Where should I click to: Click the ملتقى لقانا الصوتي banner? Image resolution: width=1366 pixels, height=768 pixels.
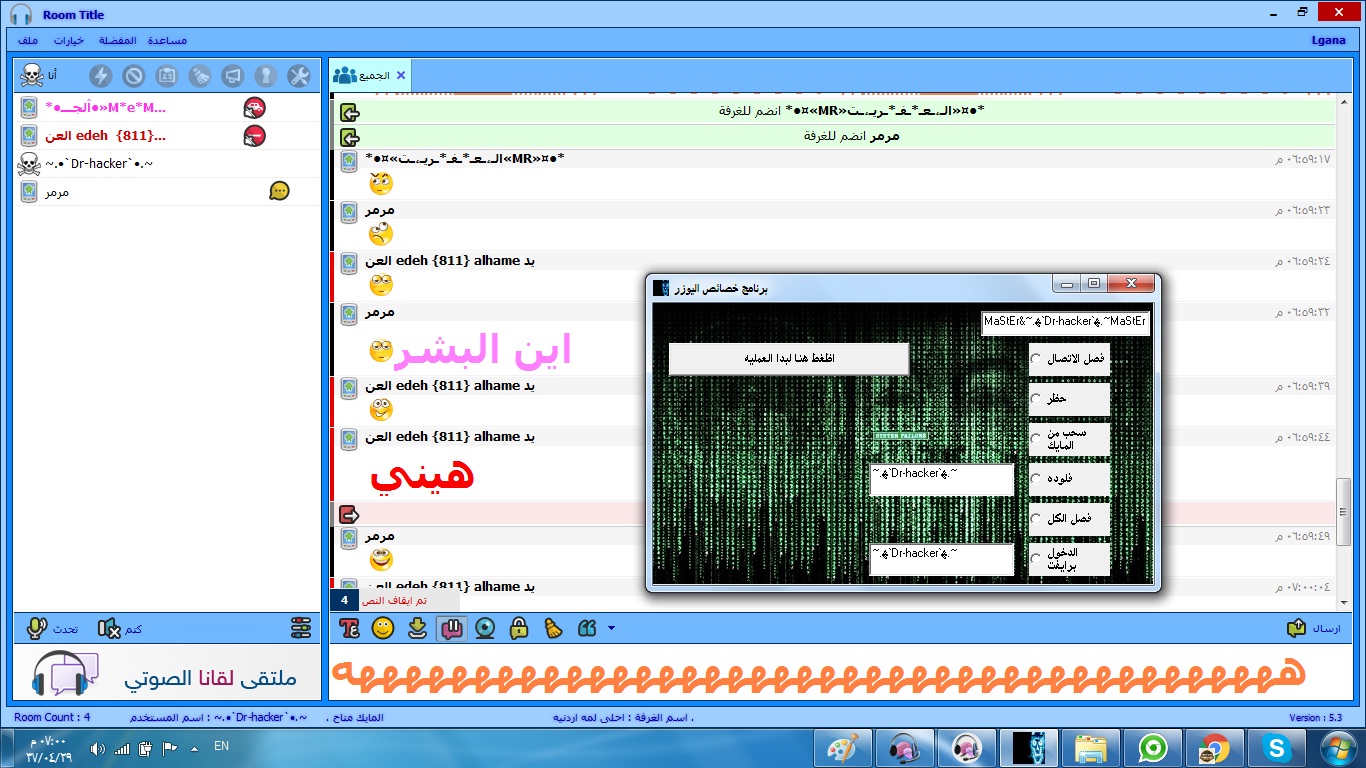point(168,674)
